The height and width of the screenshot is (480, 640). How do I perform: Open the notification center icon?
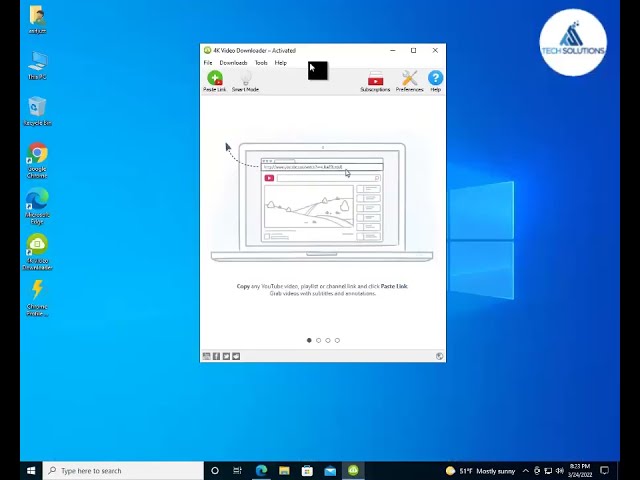pyautogui.click(x=605, y=471)
